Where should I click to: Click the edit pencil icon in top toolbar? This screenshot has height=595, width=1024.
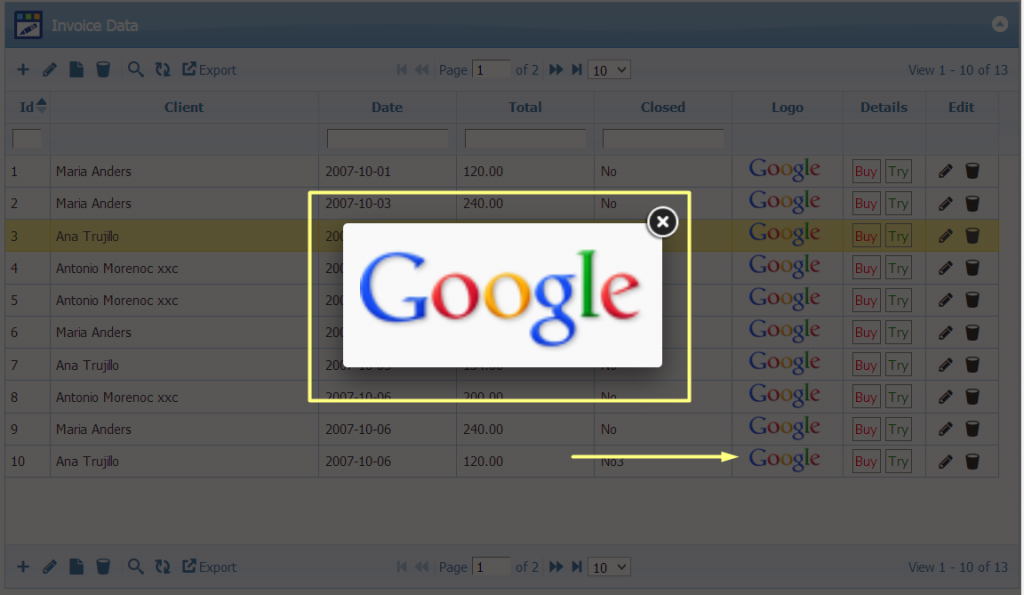click(50, 69)
